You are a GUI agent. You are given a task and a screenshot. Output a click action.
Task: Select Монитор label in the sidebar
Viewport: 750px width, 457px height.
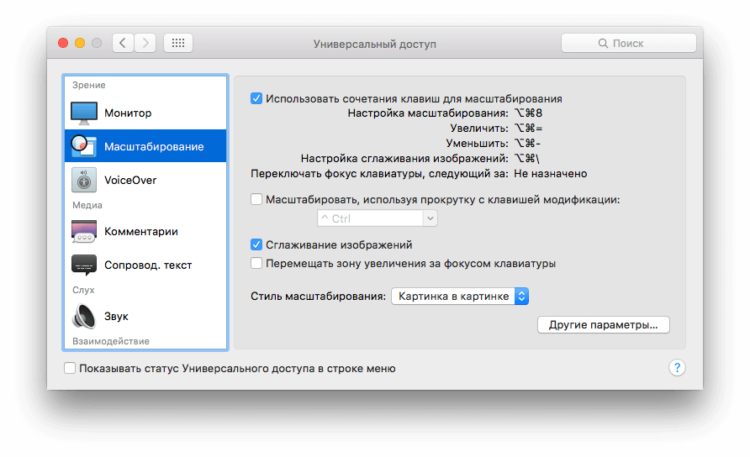[x=128, y=113]
